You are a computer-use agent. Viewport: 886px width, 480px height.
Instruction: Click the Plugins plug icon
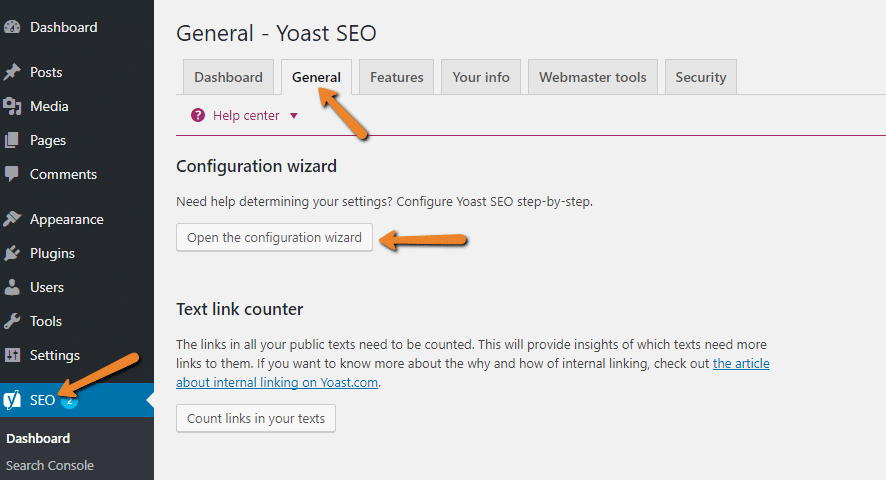click(12, 253)
